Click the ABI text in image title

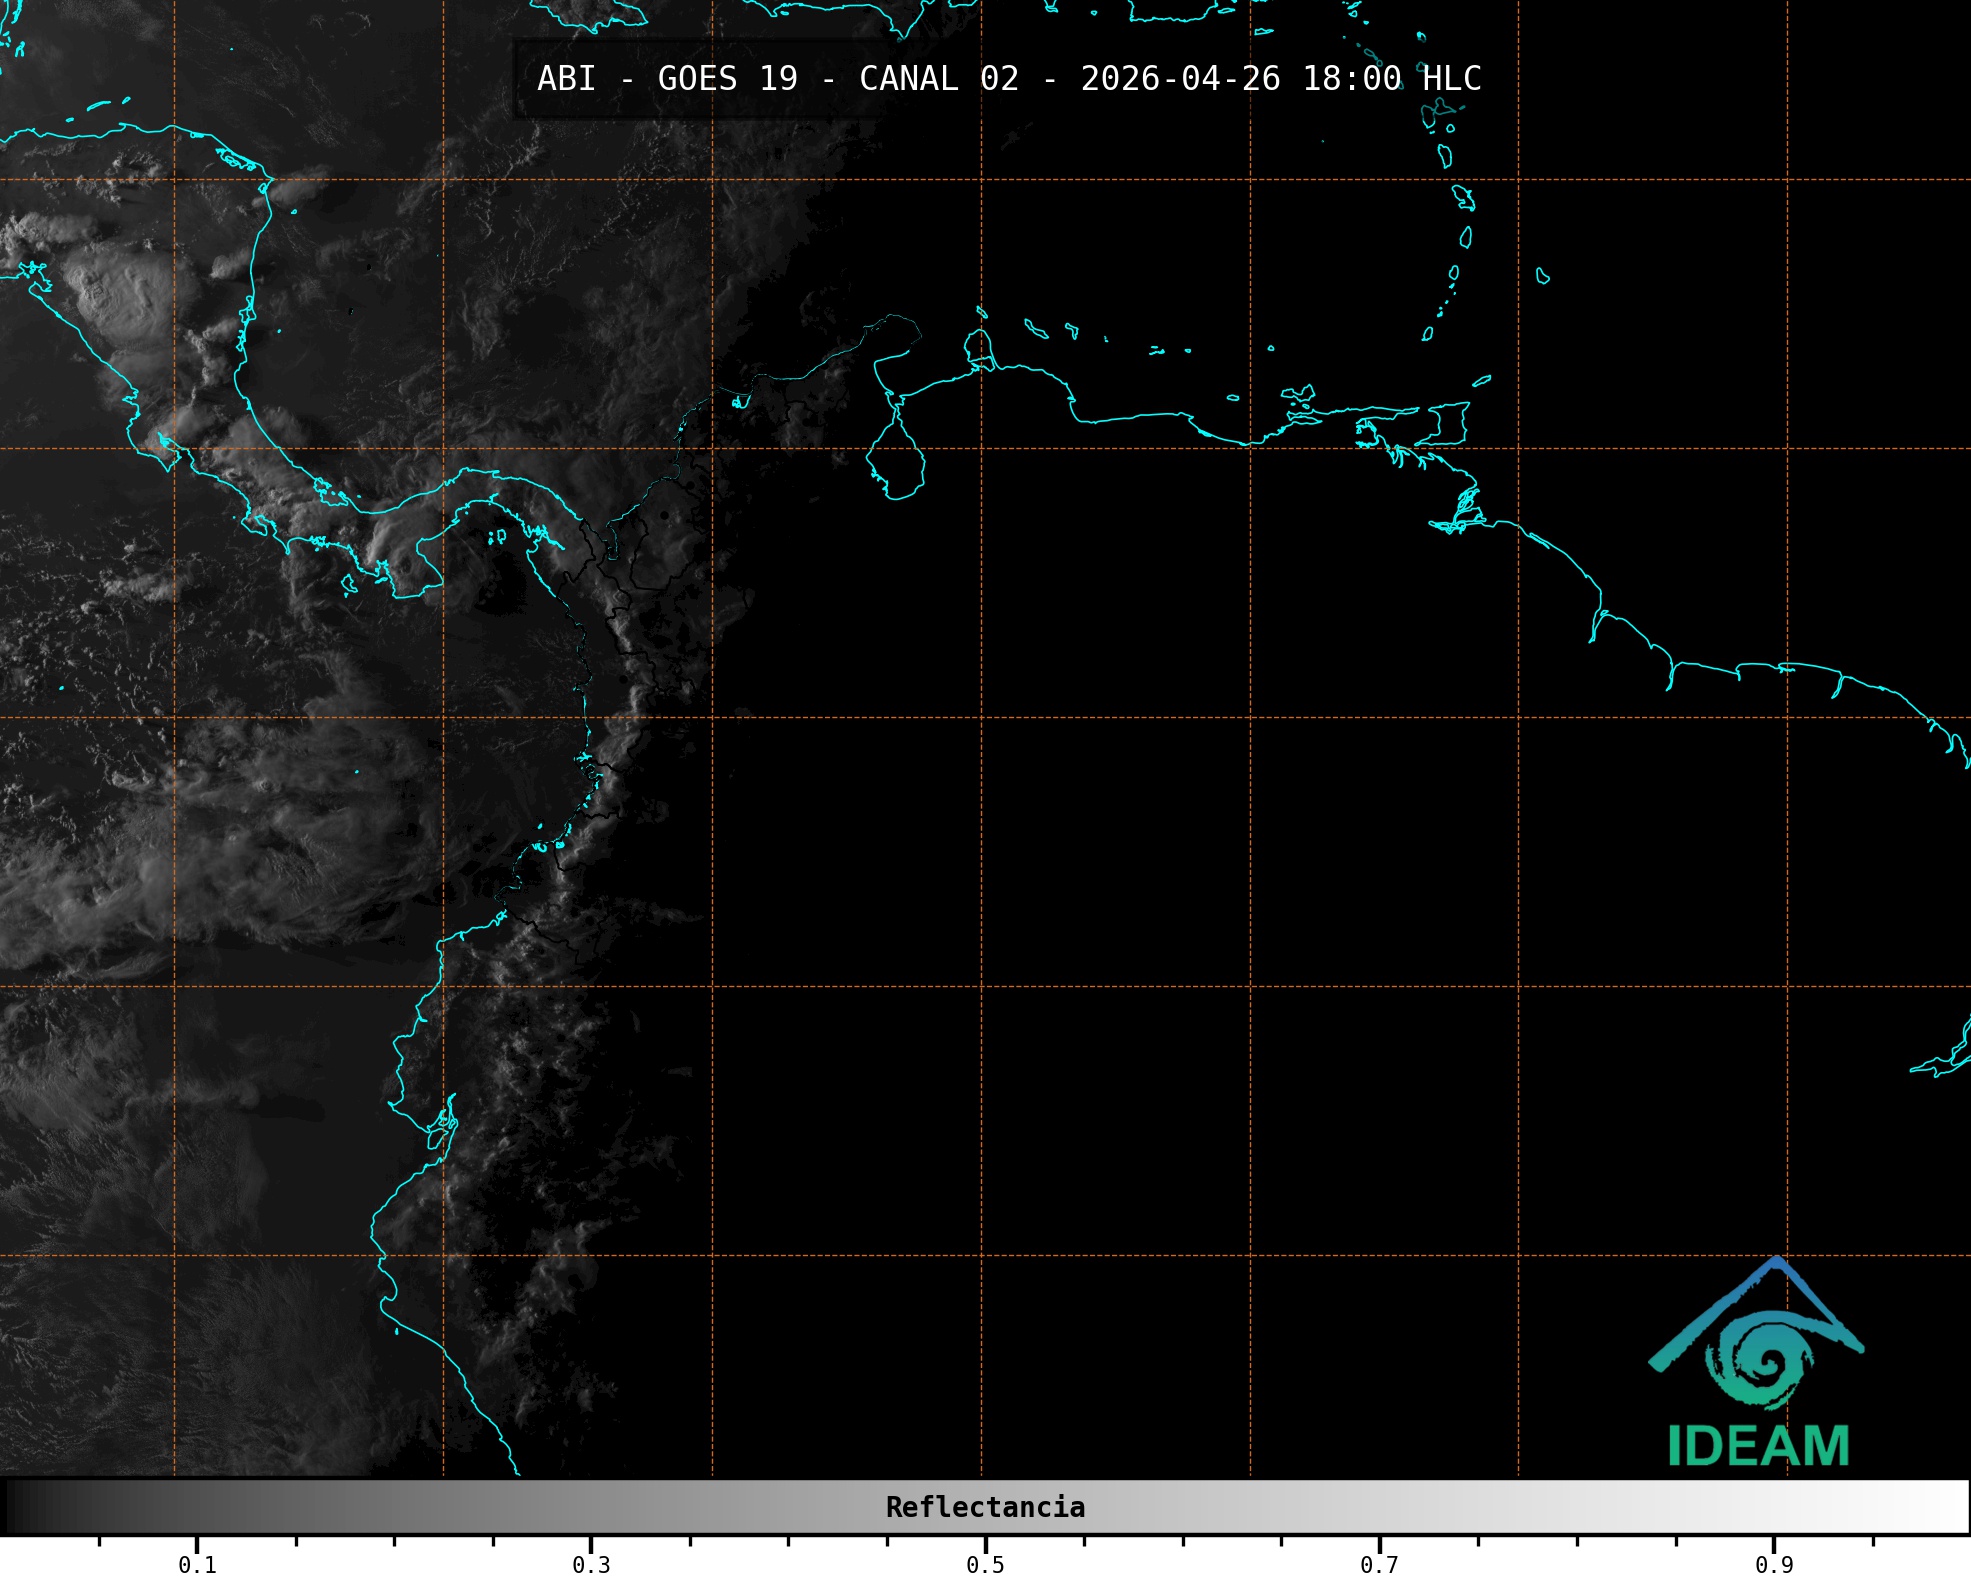tap(566, 79)
